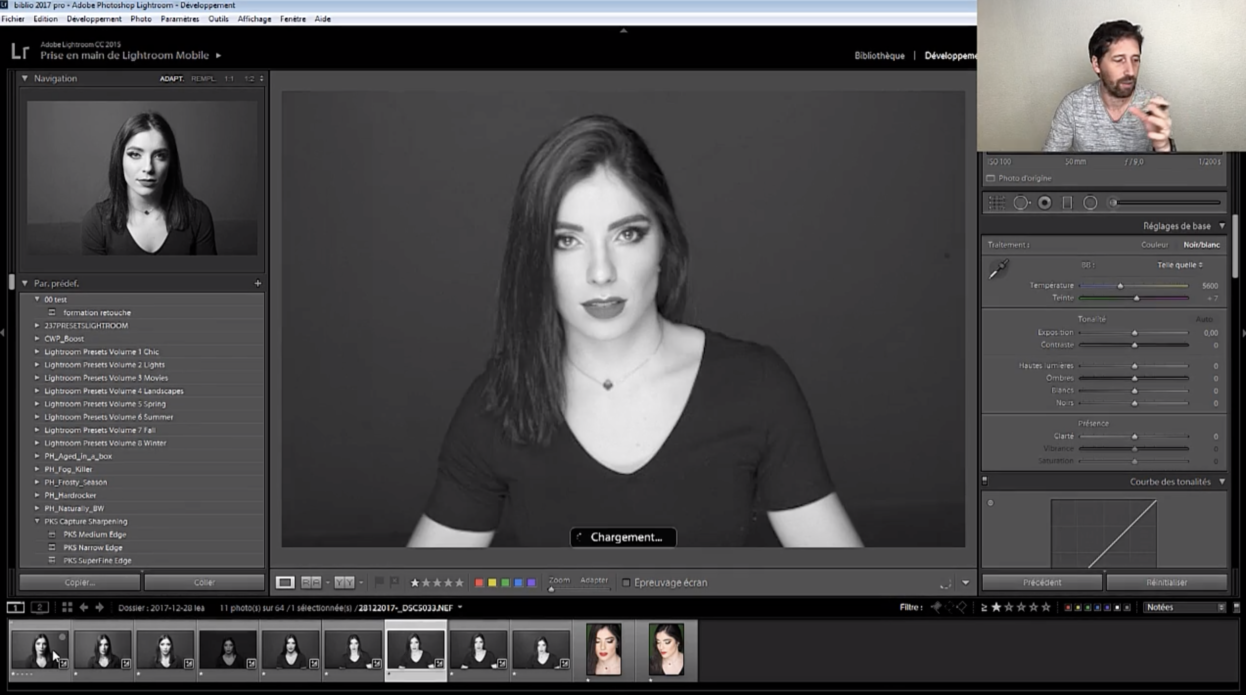The width and height of the screenshot is (1246, 695).
Task: Click the loupe view icon in toolbar
Action: pos(285,582)
